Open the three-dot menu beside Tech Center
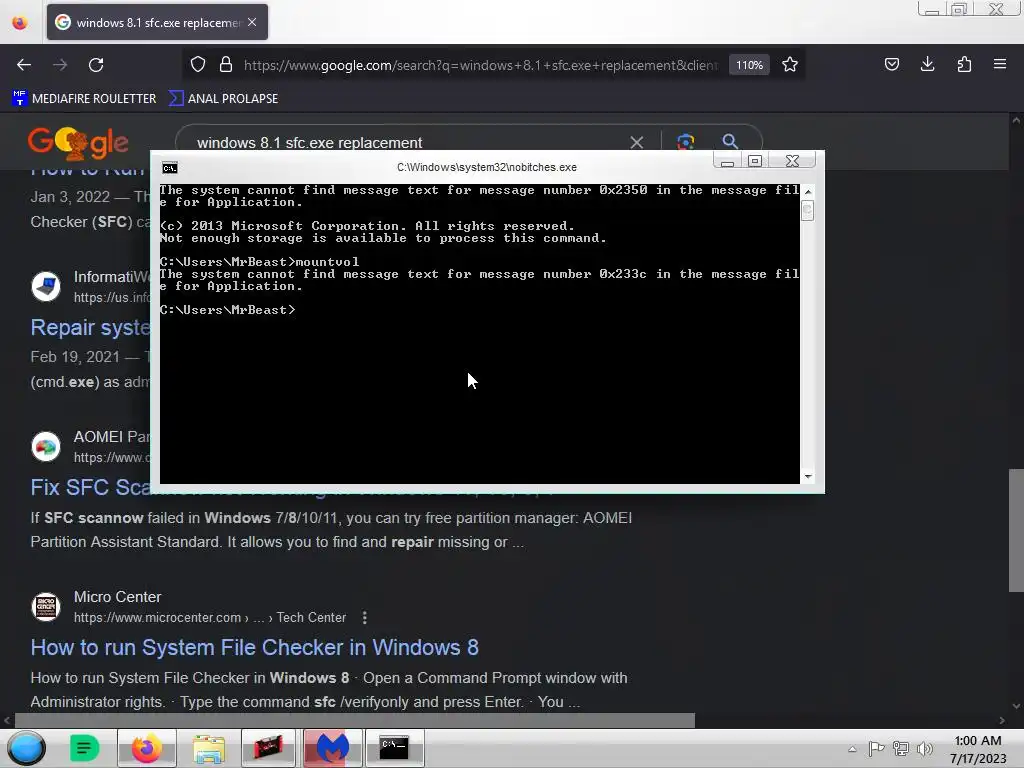This screenshot has height=768, width=1024. coord(364,617)
